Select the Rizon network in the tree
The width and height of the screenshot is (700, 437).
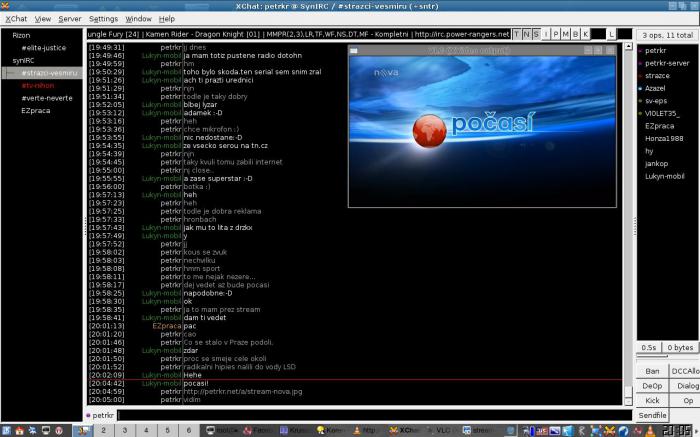[x=21, y=35]
